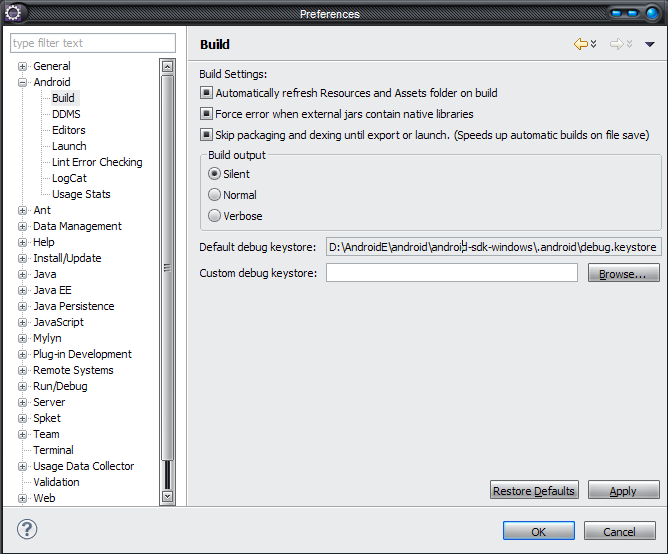The height and width of the screenshot is (554, 668).
Task: Click the Apply button
Action: (x=623, y=490)
